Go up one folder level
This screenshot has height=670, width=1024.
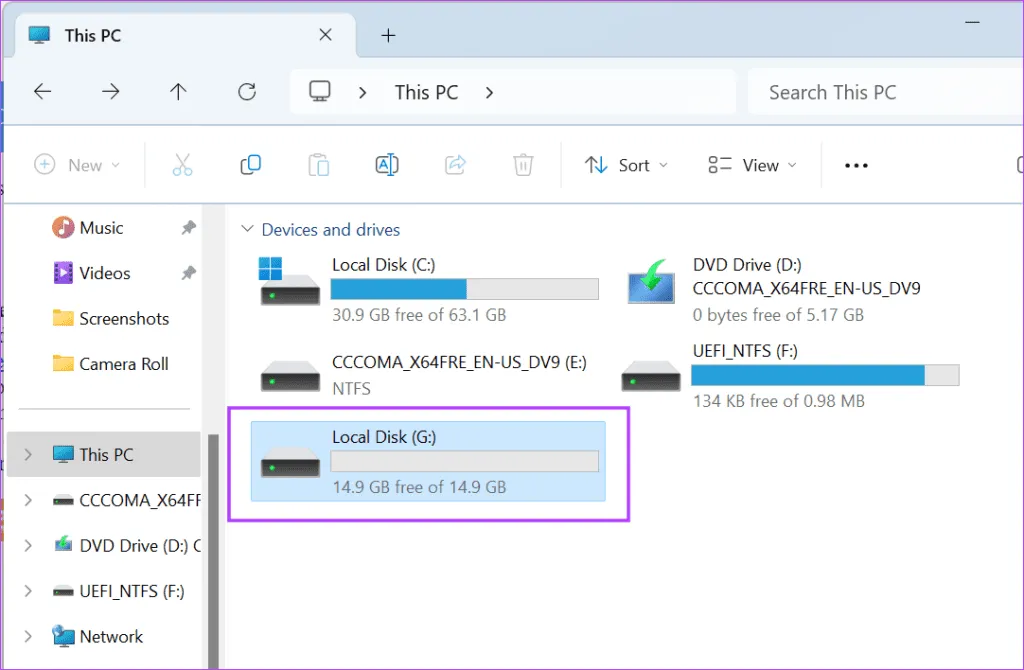click(178, 92)
